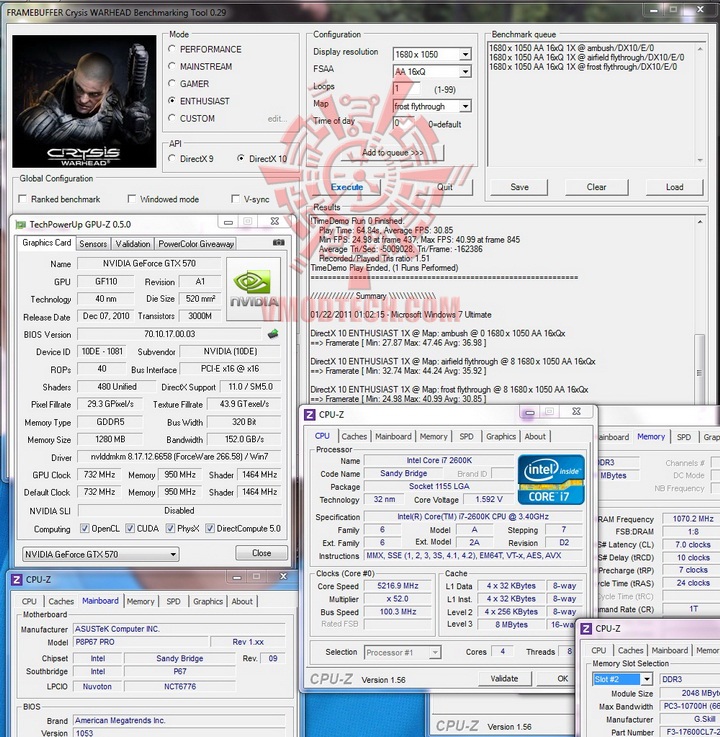Load a benchmark queue
The width and height of the screenshot is (720, 737).
[674, 187]
